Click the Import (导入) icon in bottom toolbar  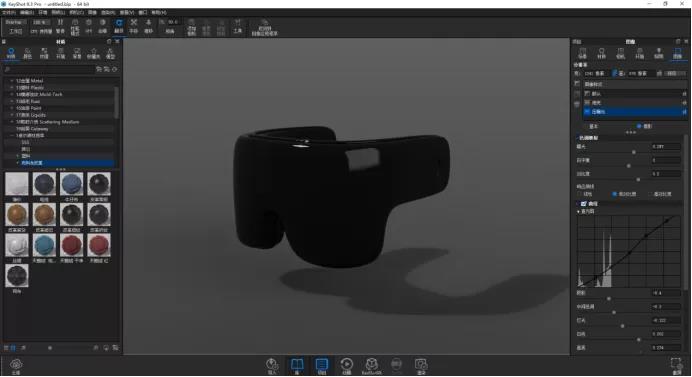(272, 366)
